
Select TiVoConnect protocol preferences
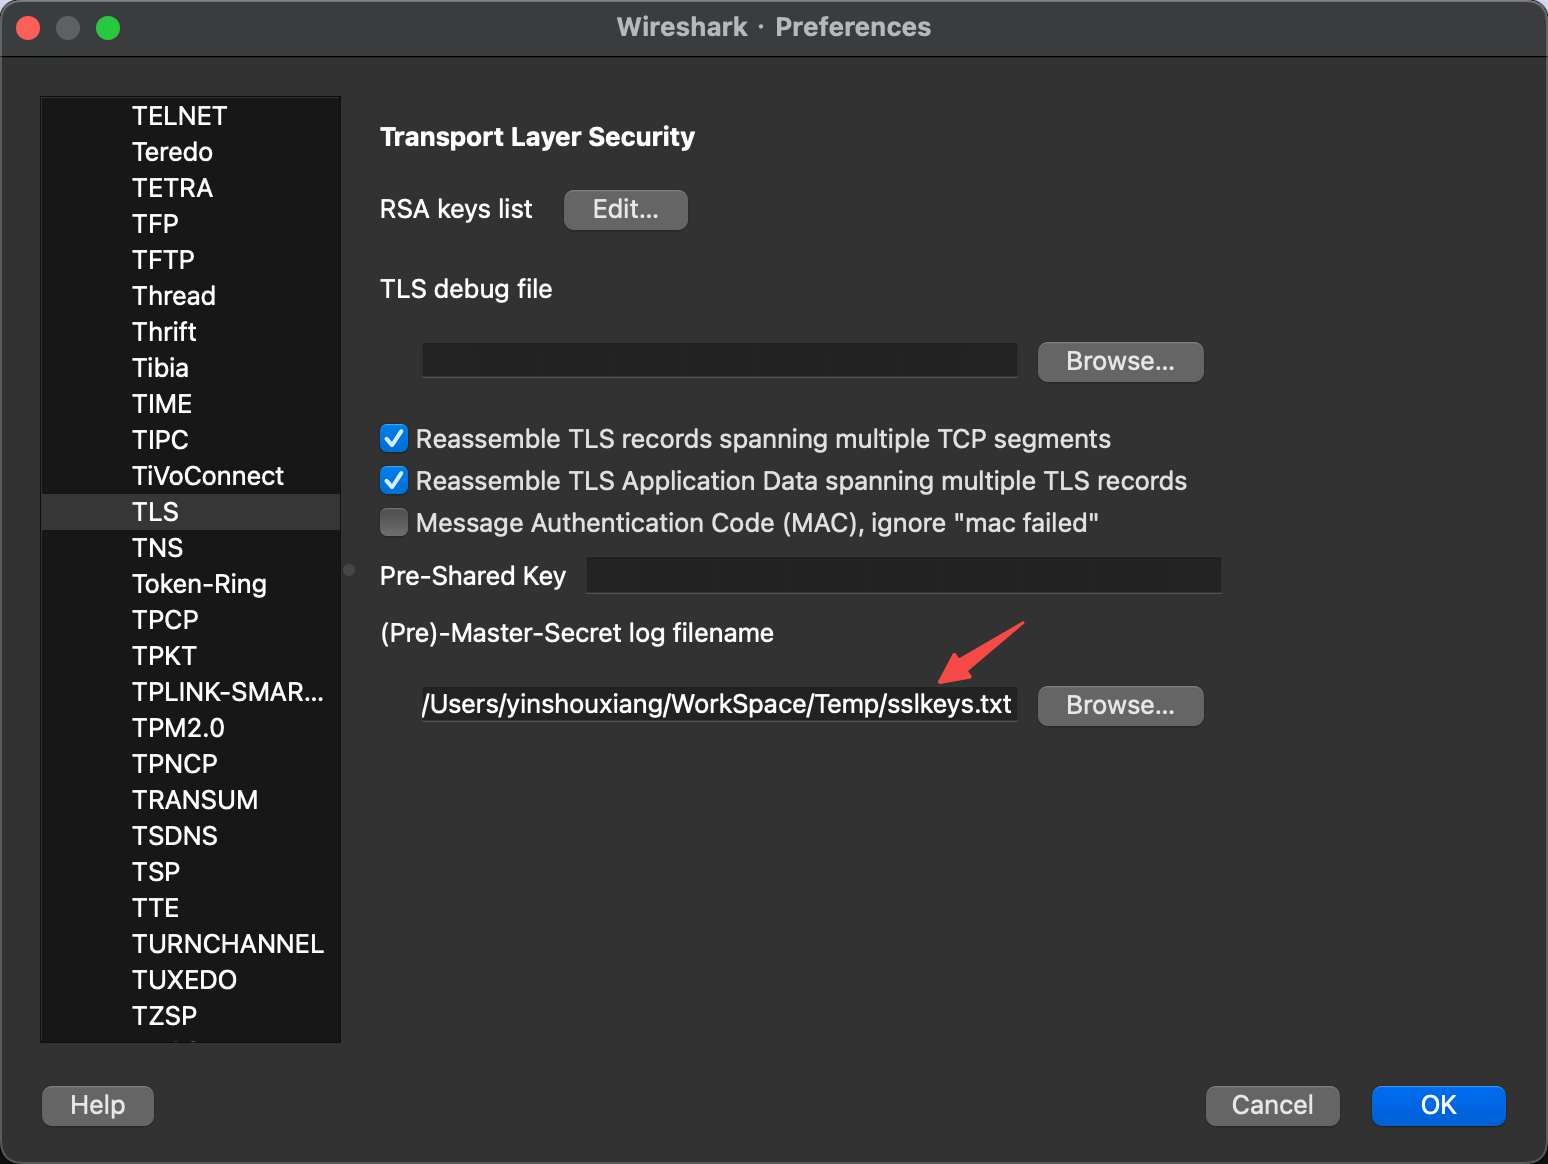pos(208,476)
